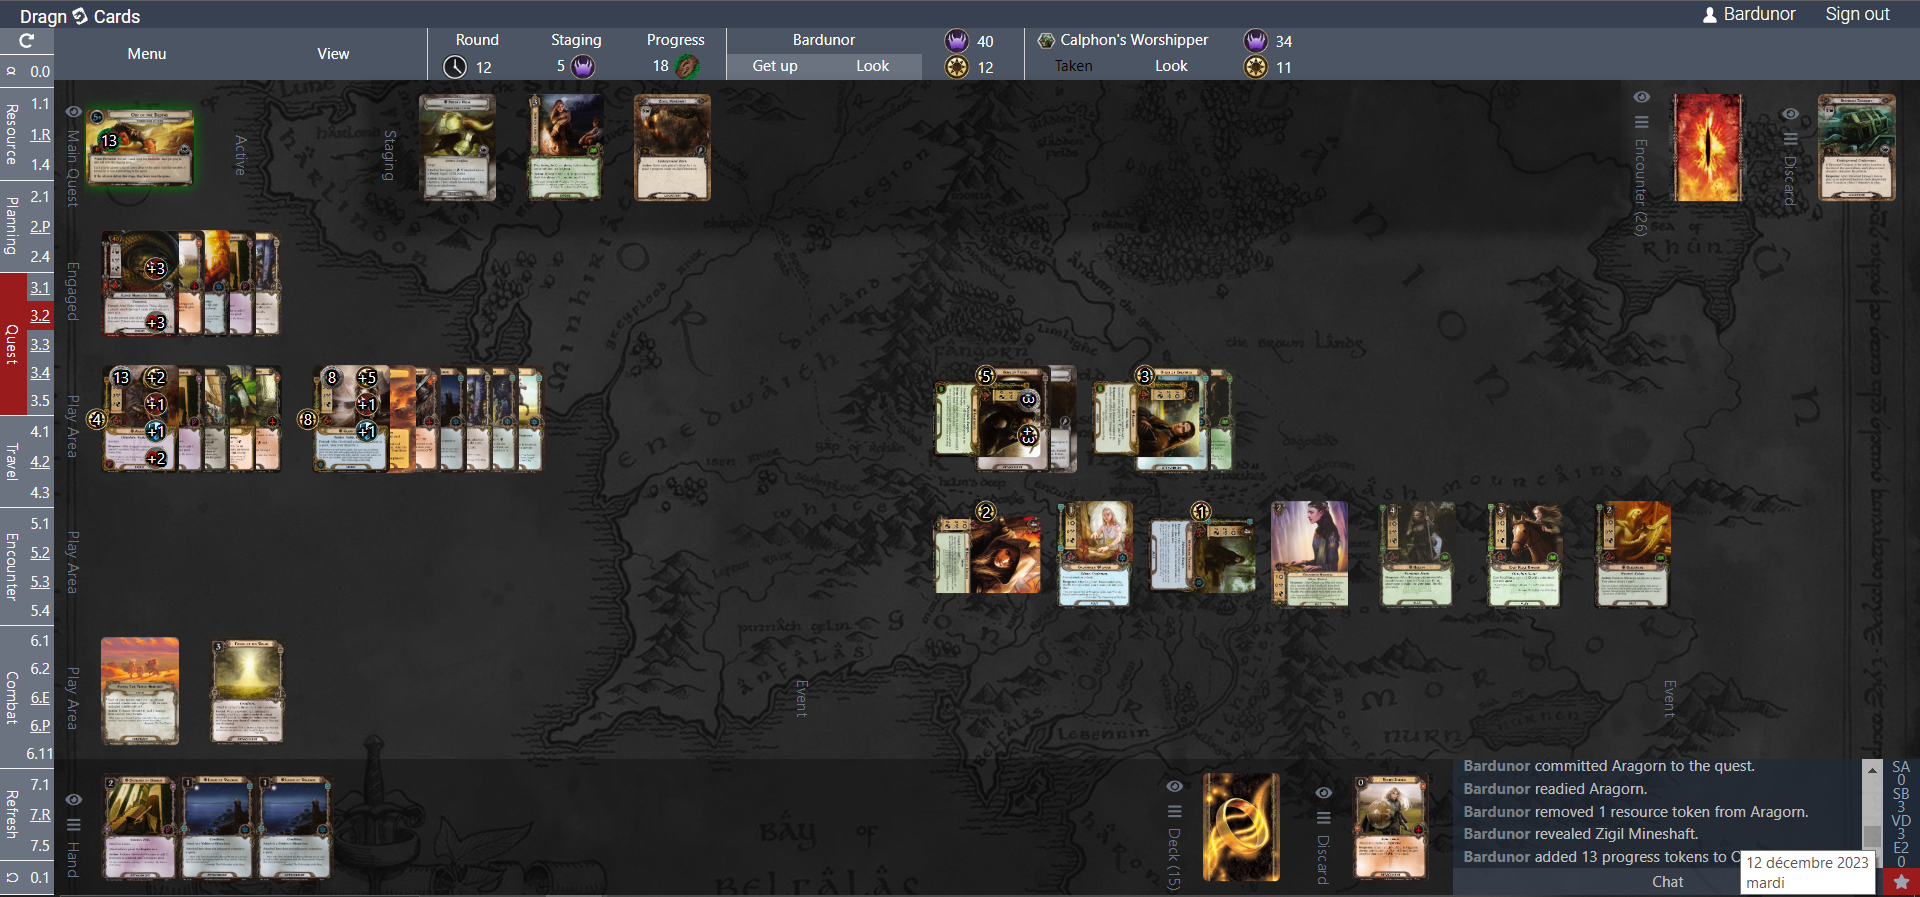1920x897 pixels.
Task: Select the Travel phase tab
Action: pyautogui.click(x=12, y=462)
